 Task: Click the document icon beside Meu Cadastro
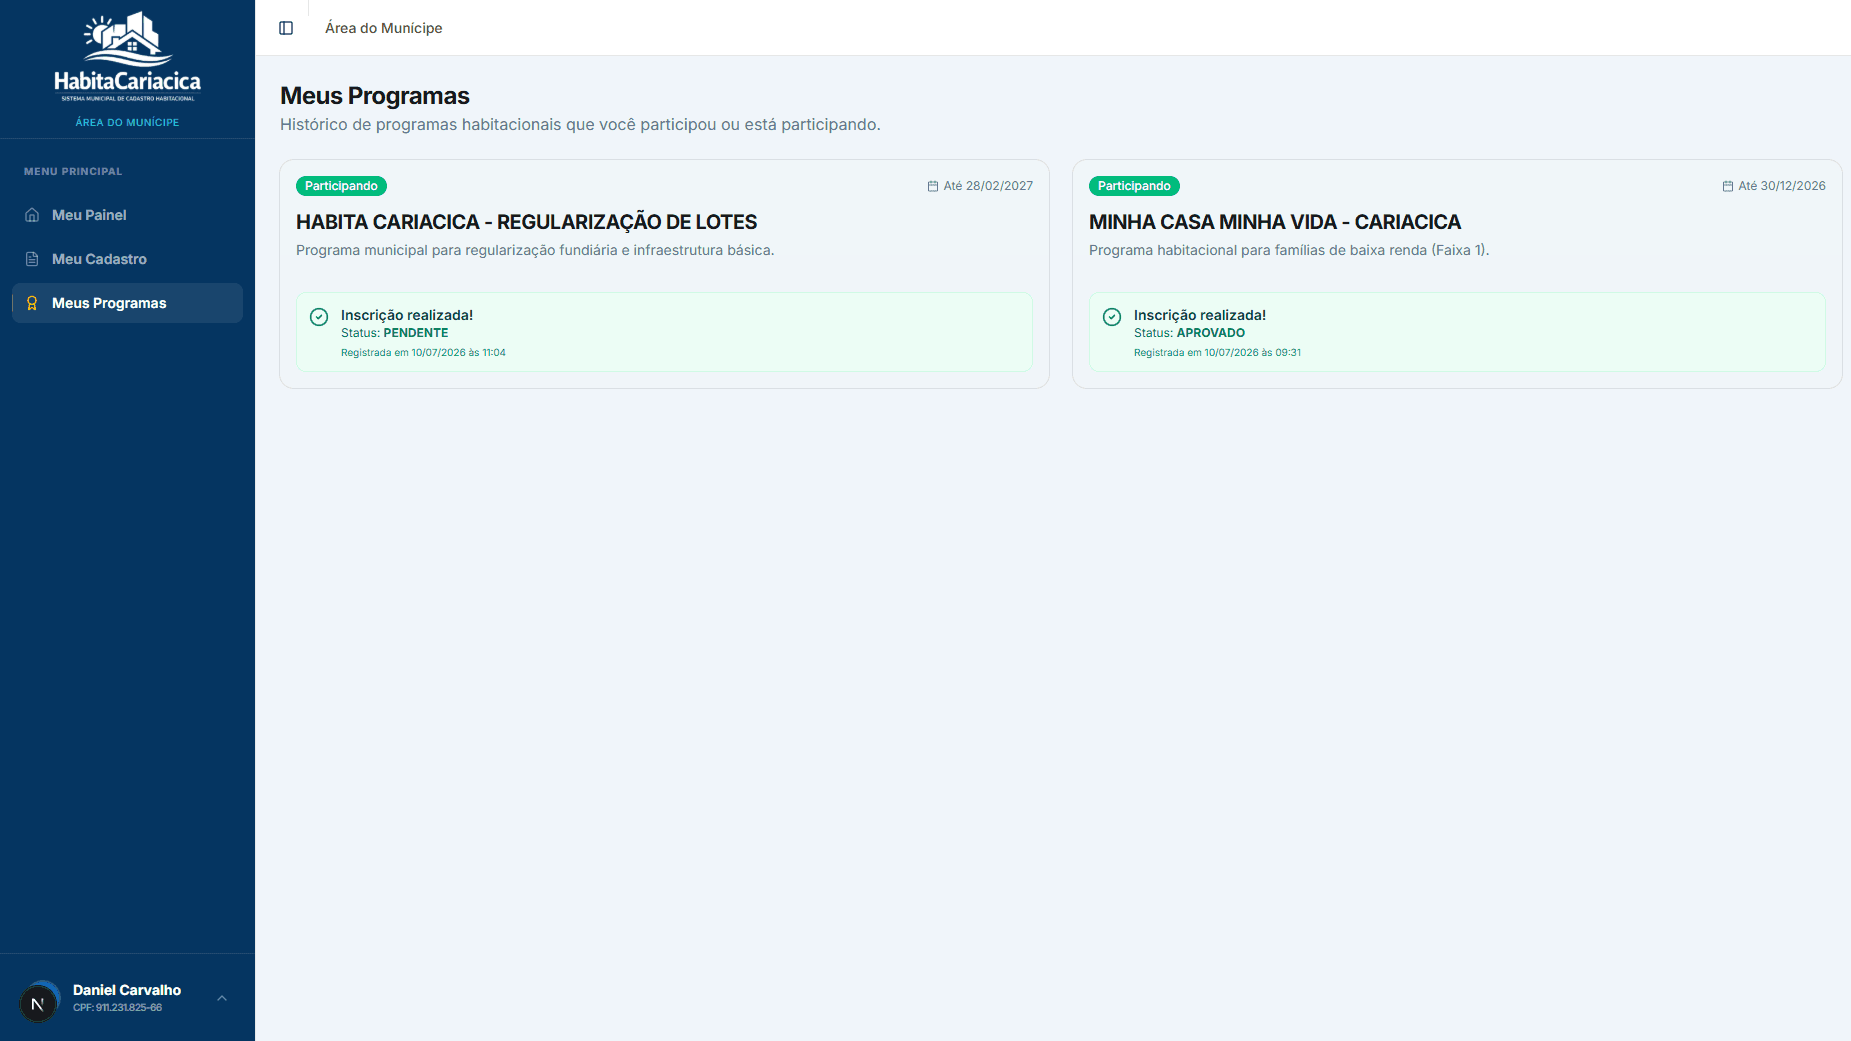click(x=32, y=259)
